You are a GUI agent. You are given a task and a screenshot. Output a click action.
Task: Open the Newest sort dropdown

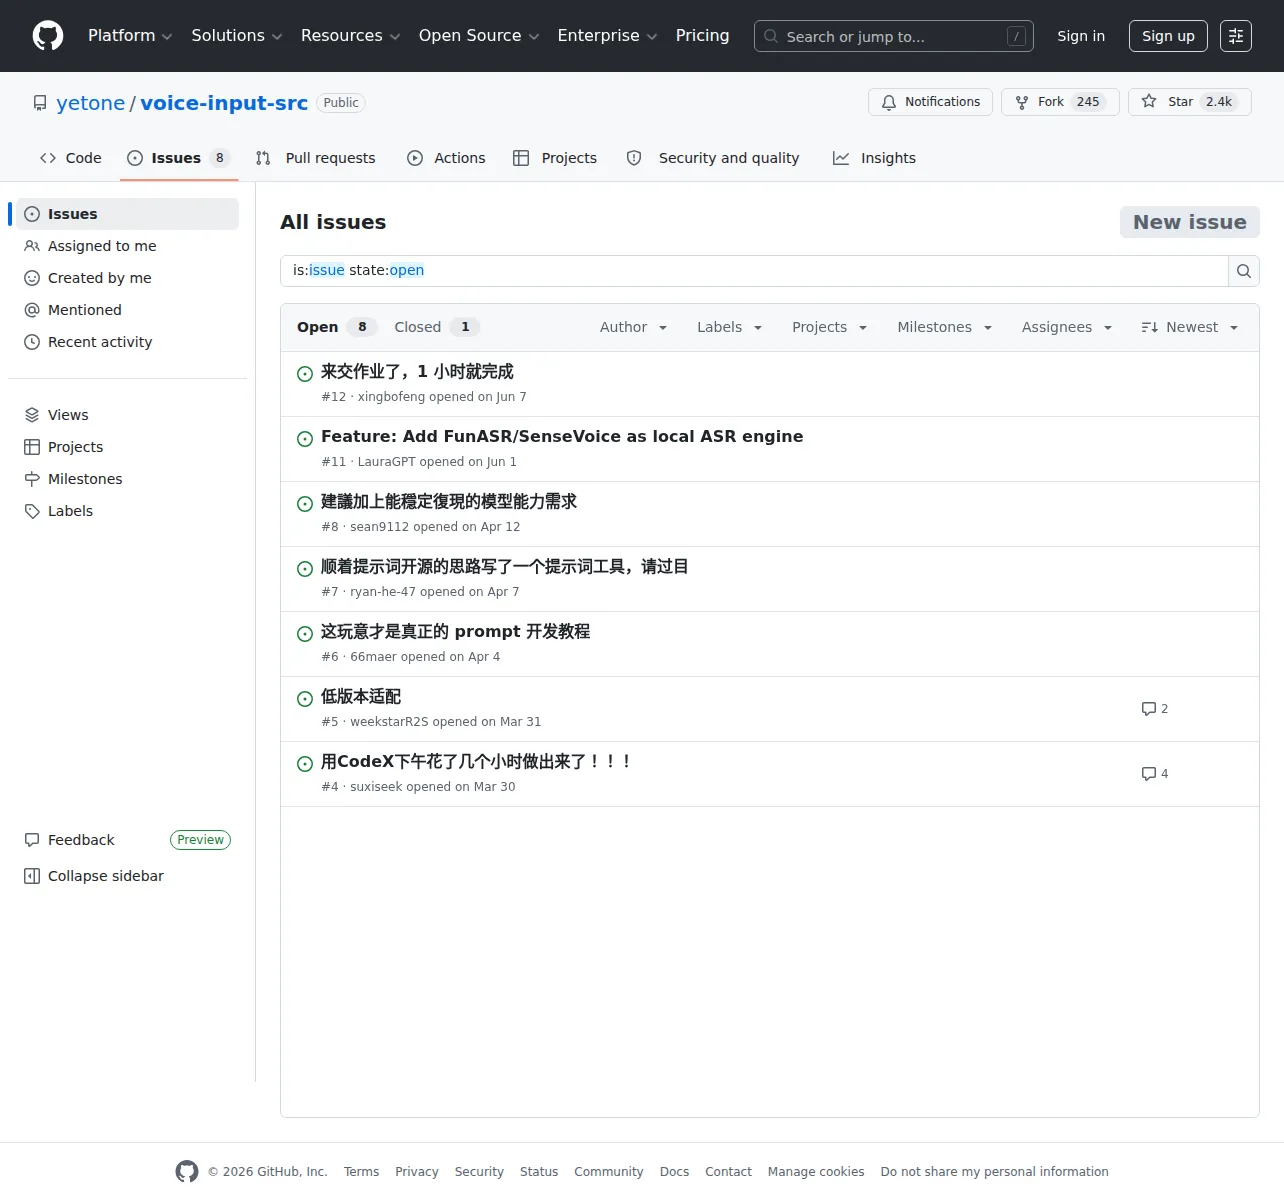pos(1190,327)
